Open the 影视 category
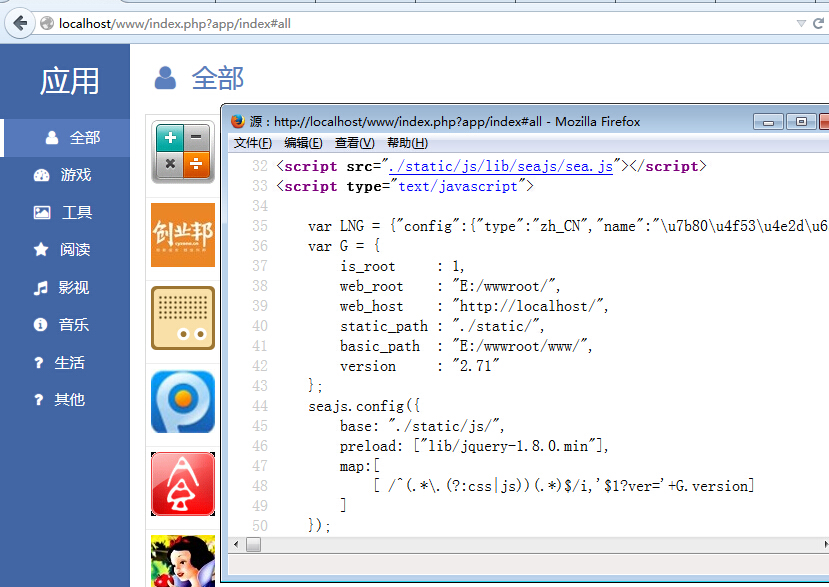Viewport: 829px width, 587px height. point(65,288)
